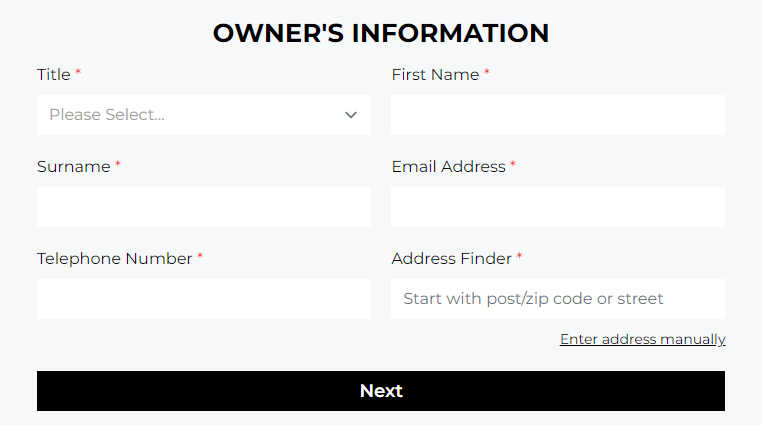
Task: Click the red asterisk beside Title
Action: 78,73
